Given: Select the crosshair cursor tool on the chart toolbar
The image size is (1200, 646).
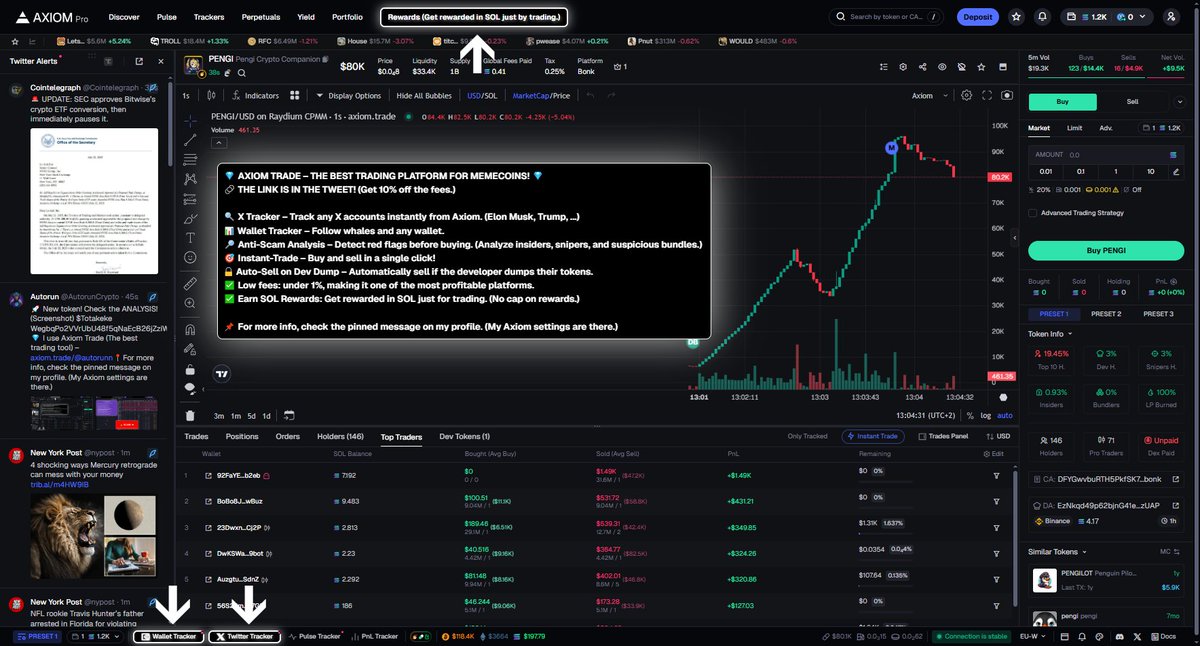Looking at the screenshot, I should tap(190, 119).
